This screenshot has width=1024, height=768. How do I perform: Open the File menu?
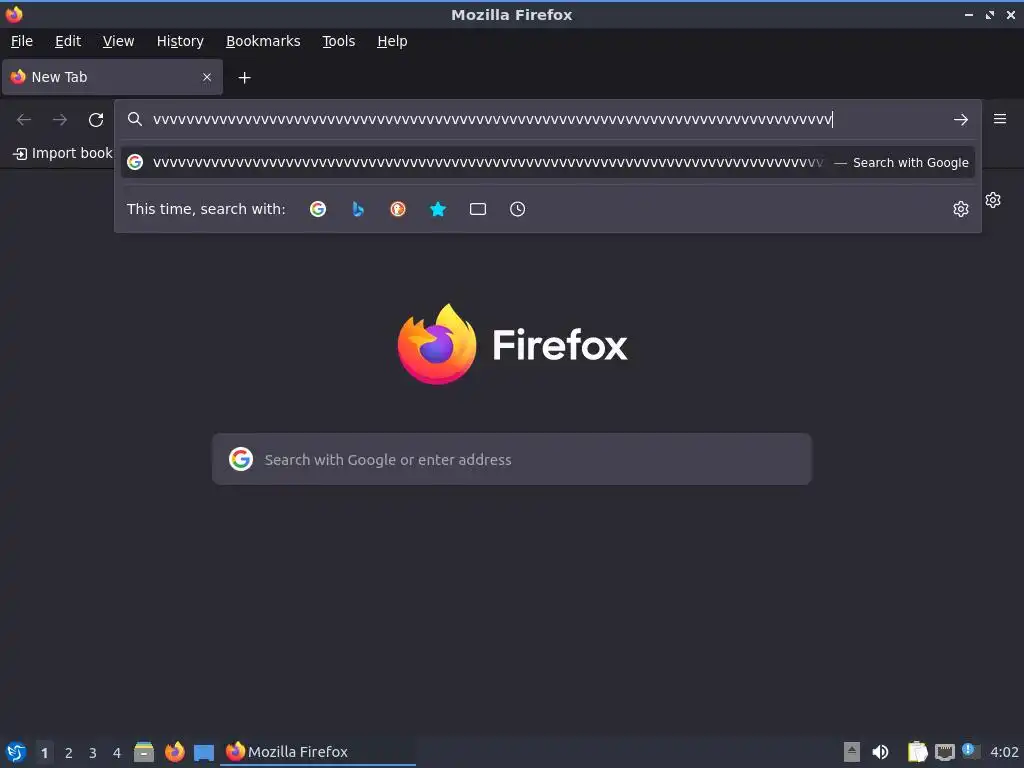click(22, 41)
